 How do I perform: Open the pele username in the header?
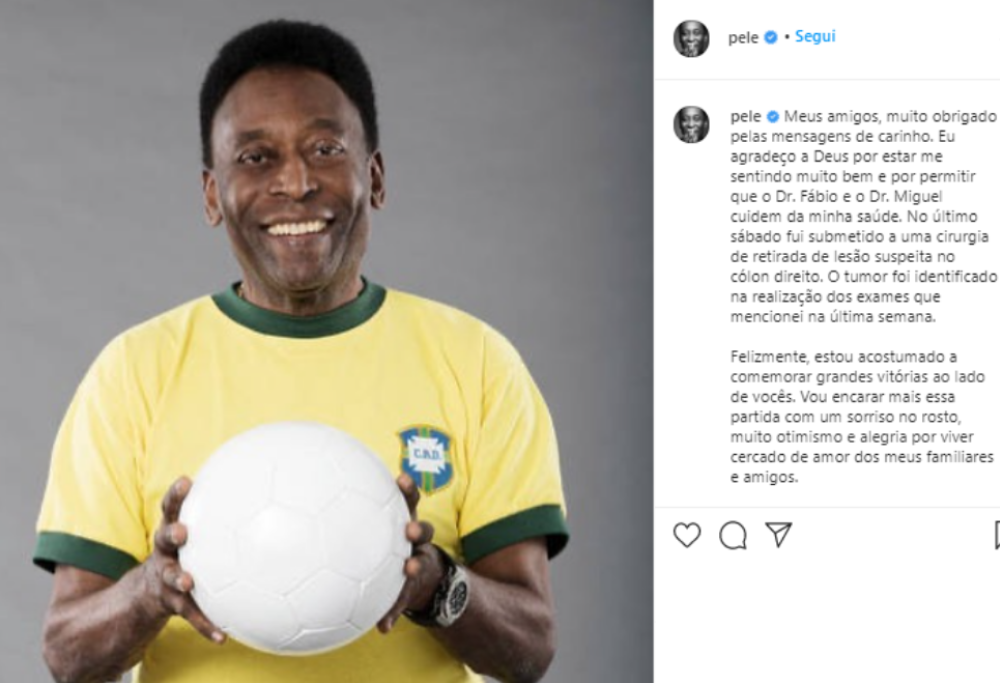(743, 38)
